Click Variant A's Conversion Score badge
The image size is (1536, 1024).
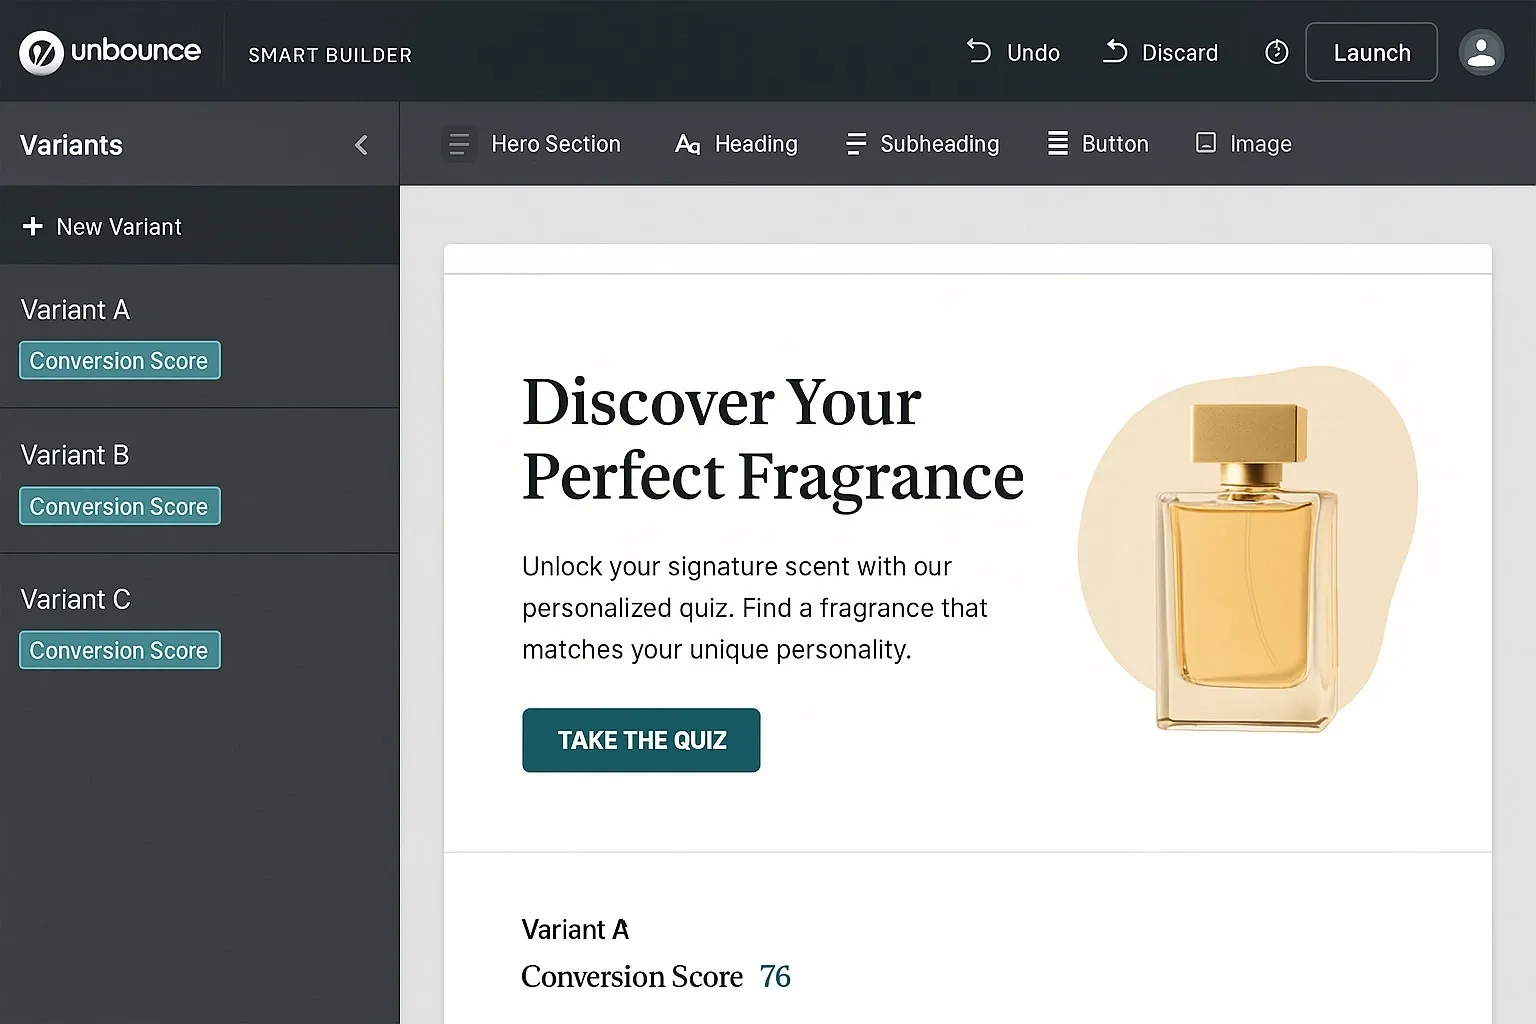tap(119, 360)
